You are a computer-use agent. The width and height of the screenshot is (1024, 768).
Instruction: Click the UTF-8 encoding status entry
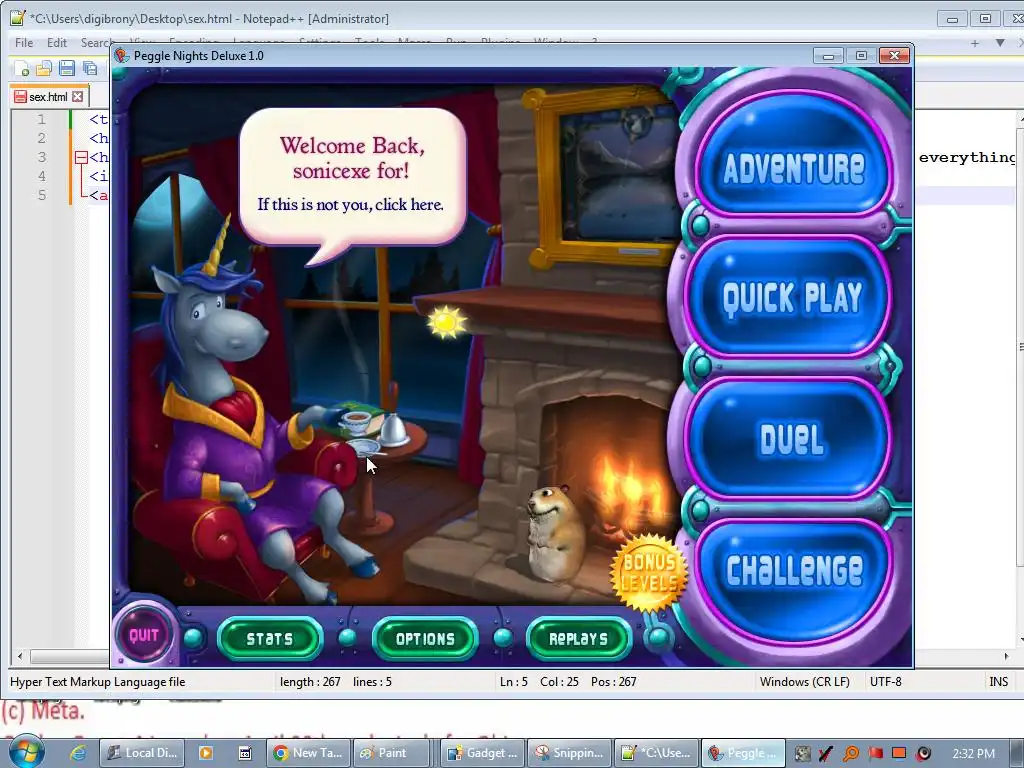click(886, 682)
